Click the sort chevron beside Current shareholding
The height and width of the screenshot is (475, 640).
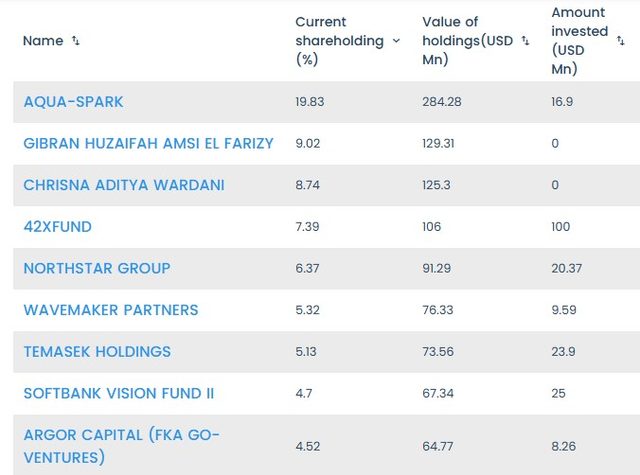(396, 41)
